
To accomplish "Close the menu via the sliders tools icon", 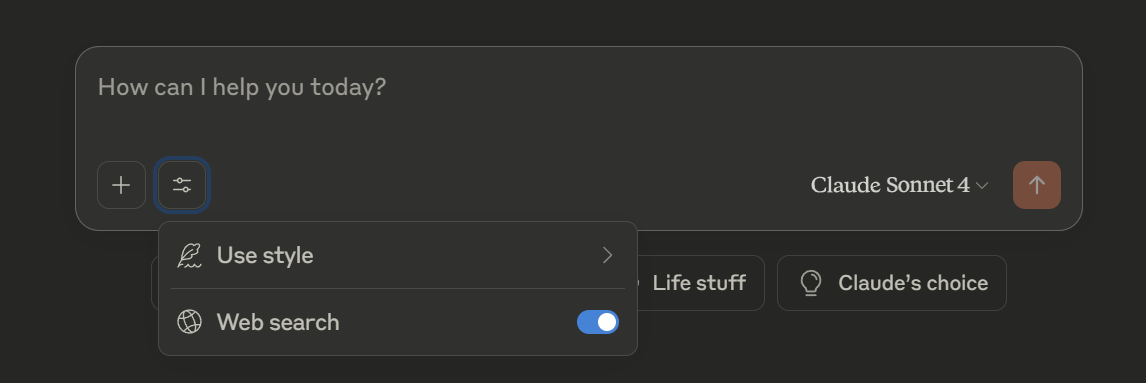I will (182, 185).
